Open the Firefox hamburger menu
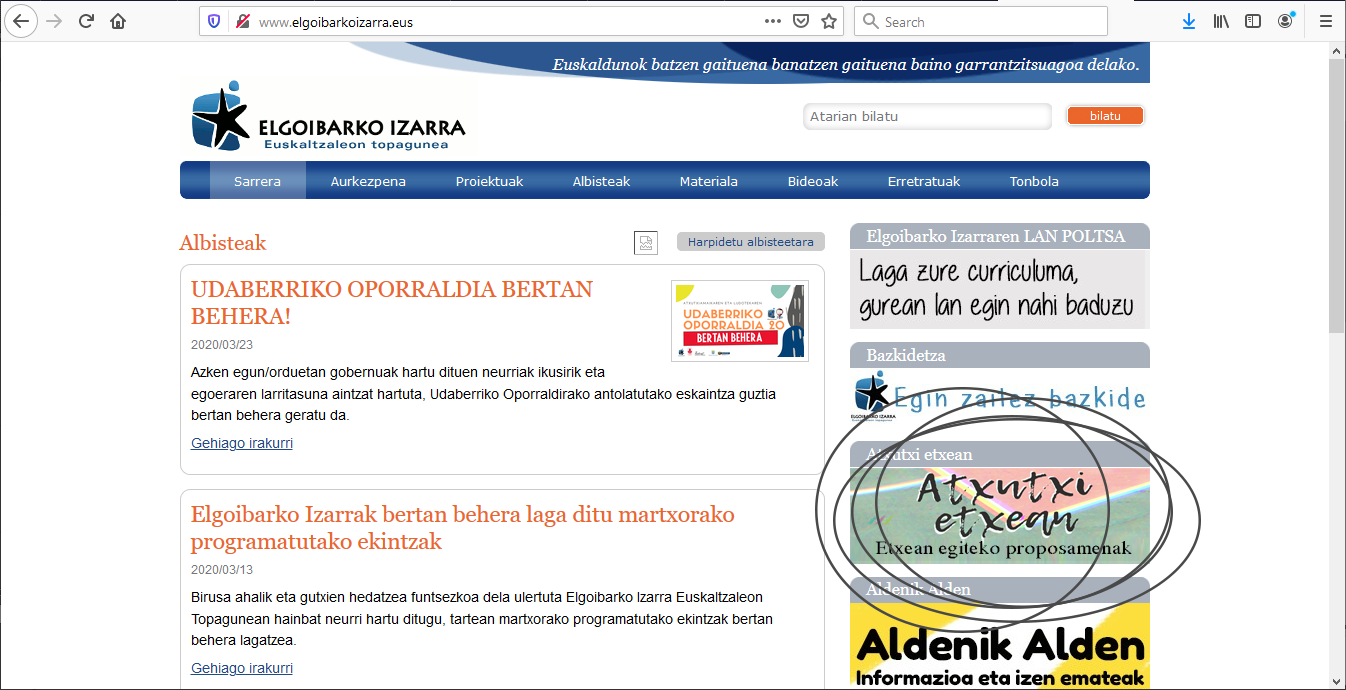 pos(1325,21)
